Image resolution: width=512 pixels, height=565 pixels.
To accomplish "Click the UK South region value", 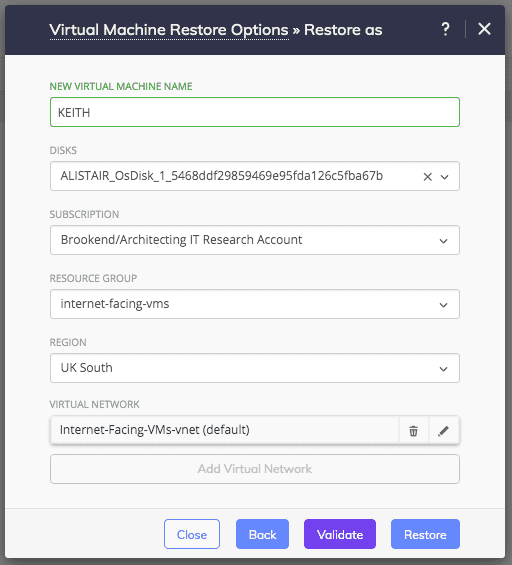I will (x=86, y=368).
